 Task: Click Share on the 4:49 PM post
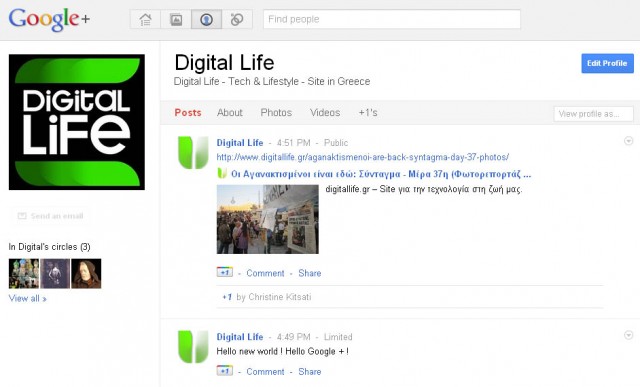click(310, 372)
